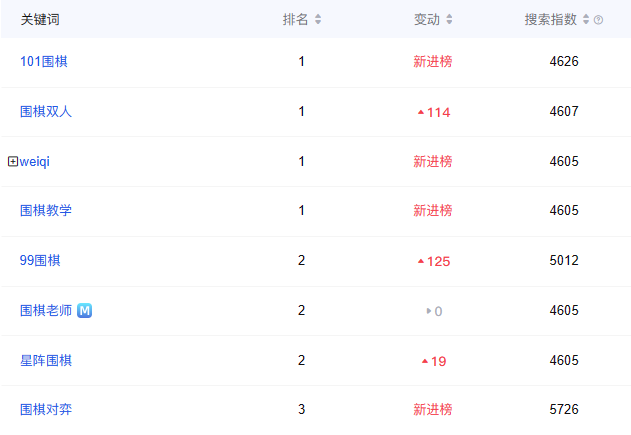This screenshot has width=631, height=435.
Task: View the 99围棋 keyword details
Action: (40, 260)
